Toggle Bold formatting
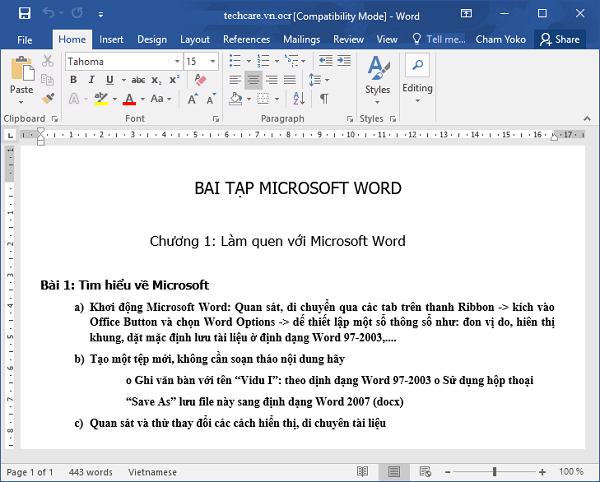 click(75, 80)
